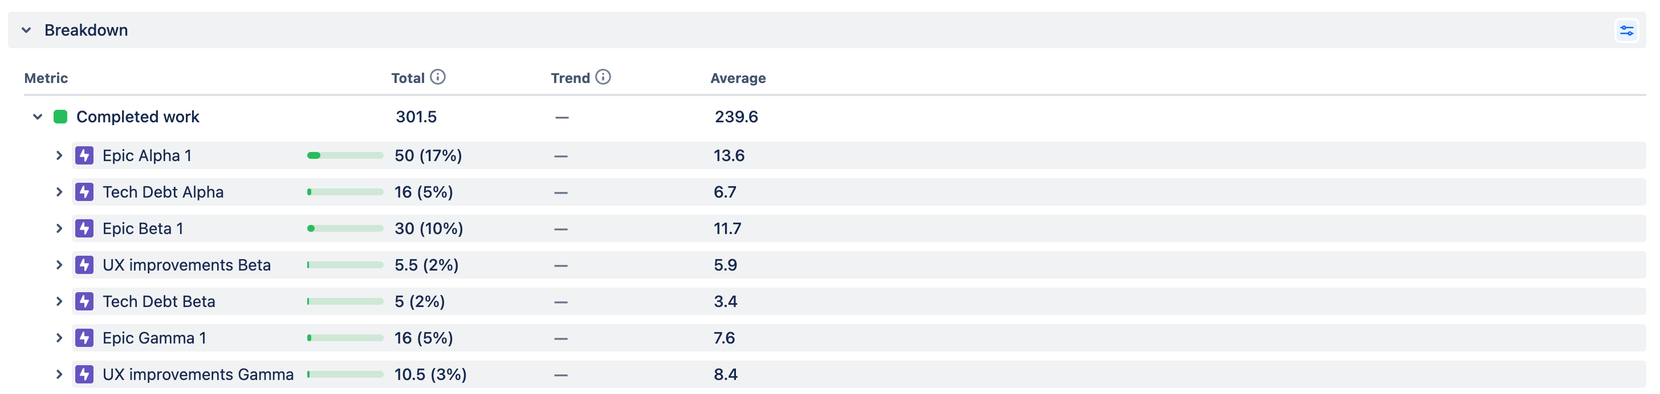This screenshot has width=1660, height=394.
Task: Click the Epic Alpha 1 progress bar
Action: click(x=345, y=155)
